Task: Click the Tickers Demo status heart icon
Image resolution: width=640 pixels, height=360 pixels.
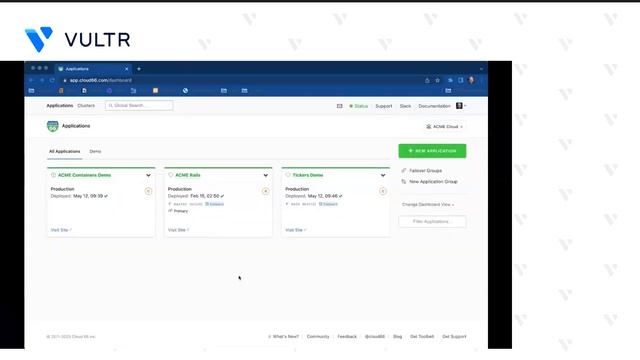Action: point(288,175)
